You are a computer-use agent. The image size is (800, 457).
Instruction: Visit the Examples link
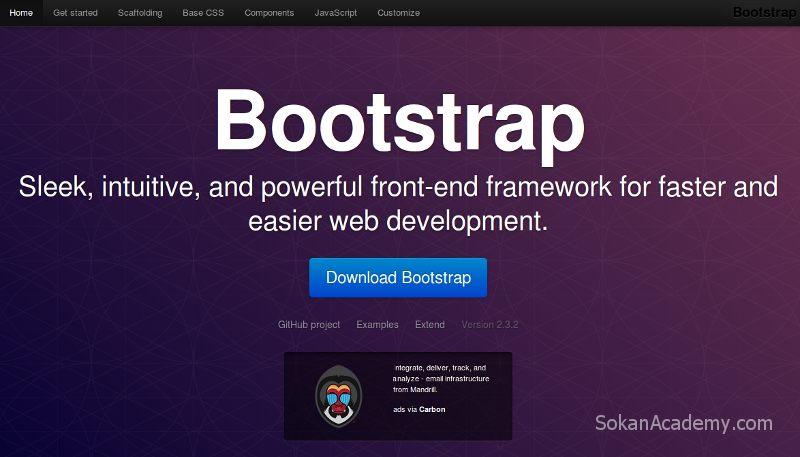tap(377, 324)
